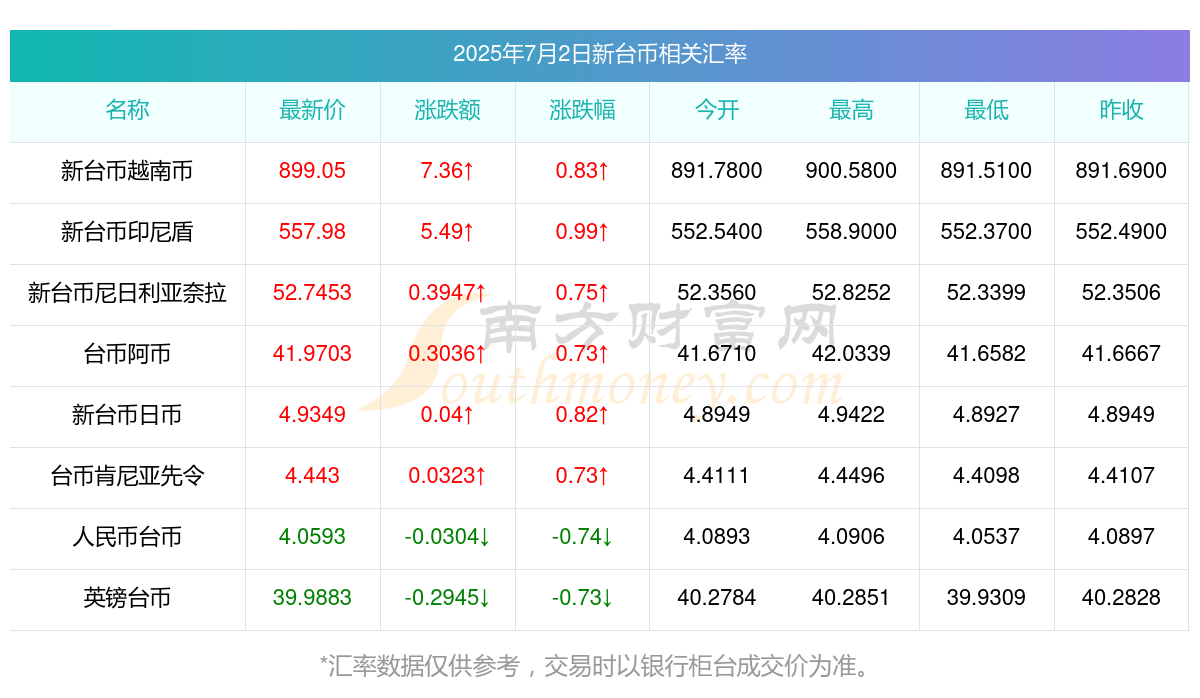Click low value 41.6582
Screen dimensions: 1200x698
pos(986,354)
